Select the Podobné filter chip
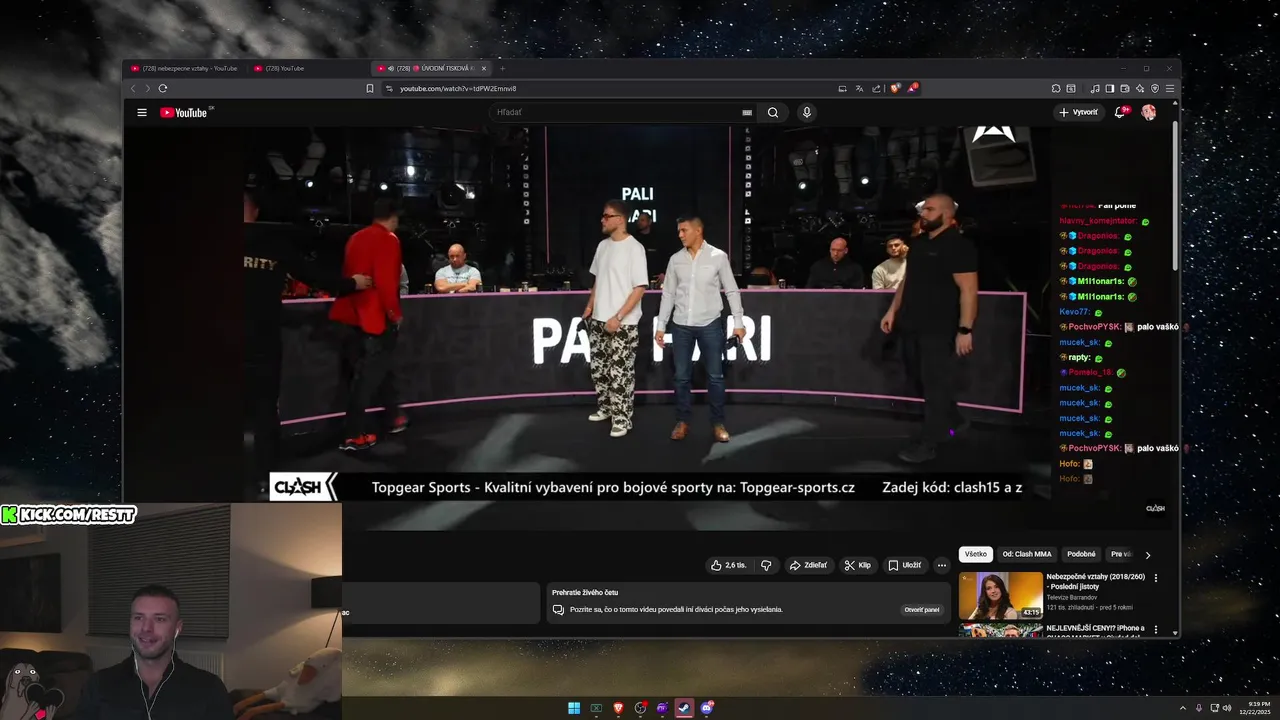 point(1081,554)
